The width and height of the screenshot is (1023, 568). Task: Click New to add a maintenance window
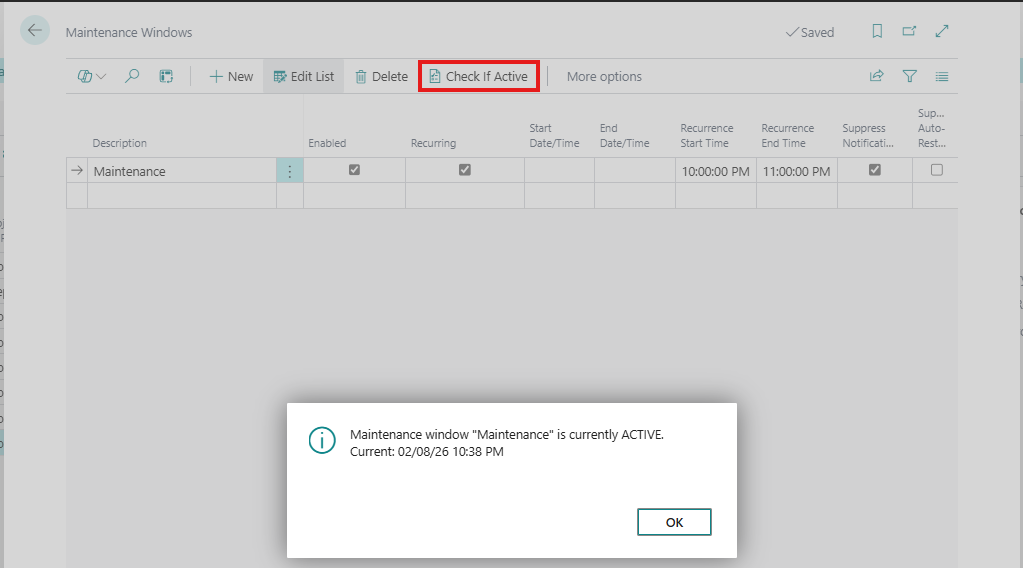(x=231, y=76)
